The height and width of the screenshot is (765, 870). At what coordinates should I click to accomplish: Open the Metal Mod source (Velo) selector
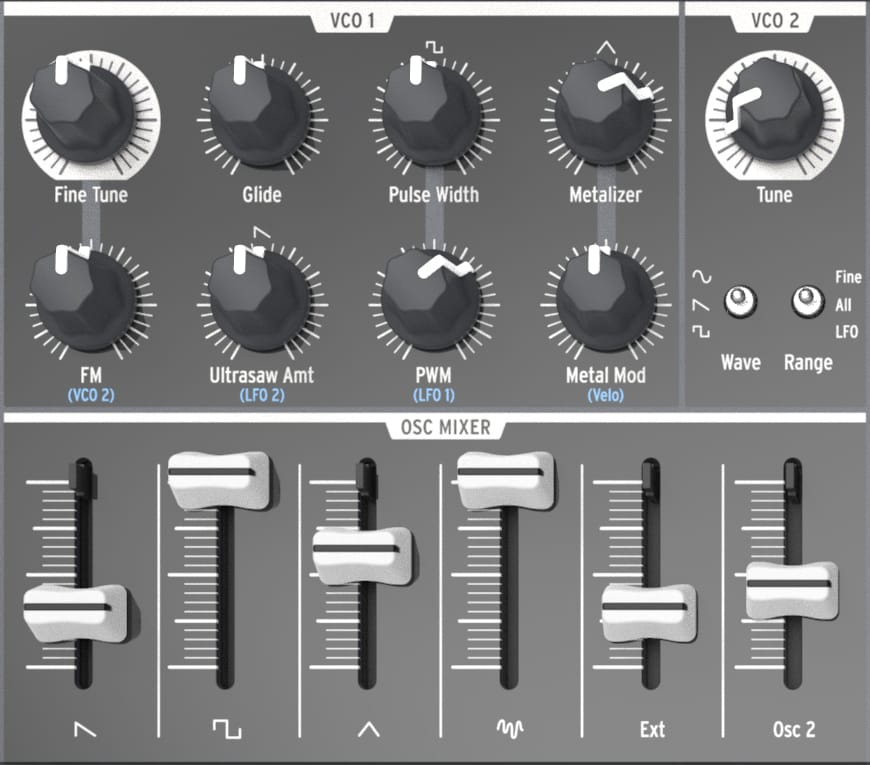tap(605, 396)
